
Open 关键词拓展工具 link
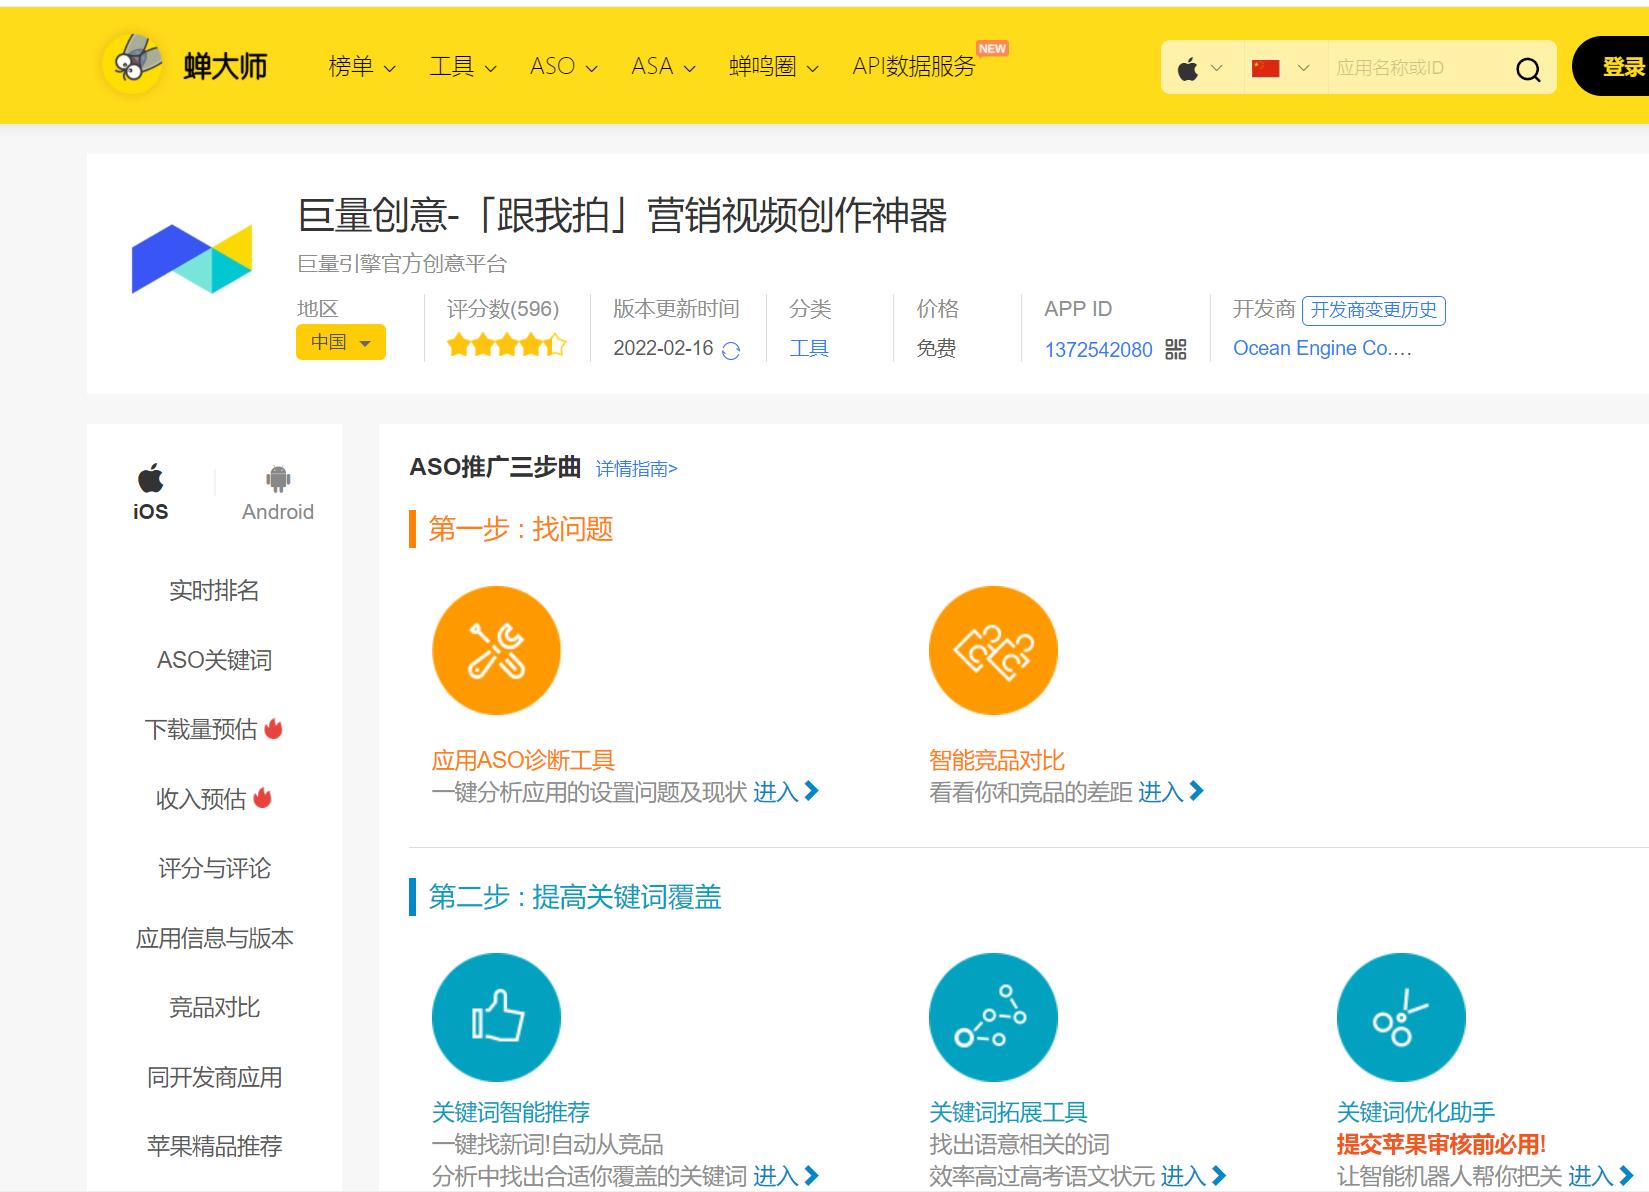point(1008,1112)
